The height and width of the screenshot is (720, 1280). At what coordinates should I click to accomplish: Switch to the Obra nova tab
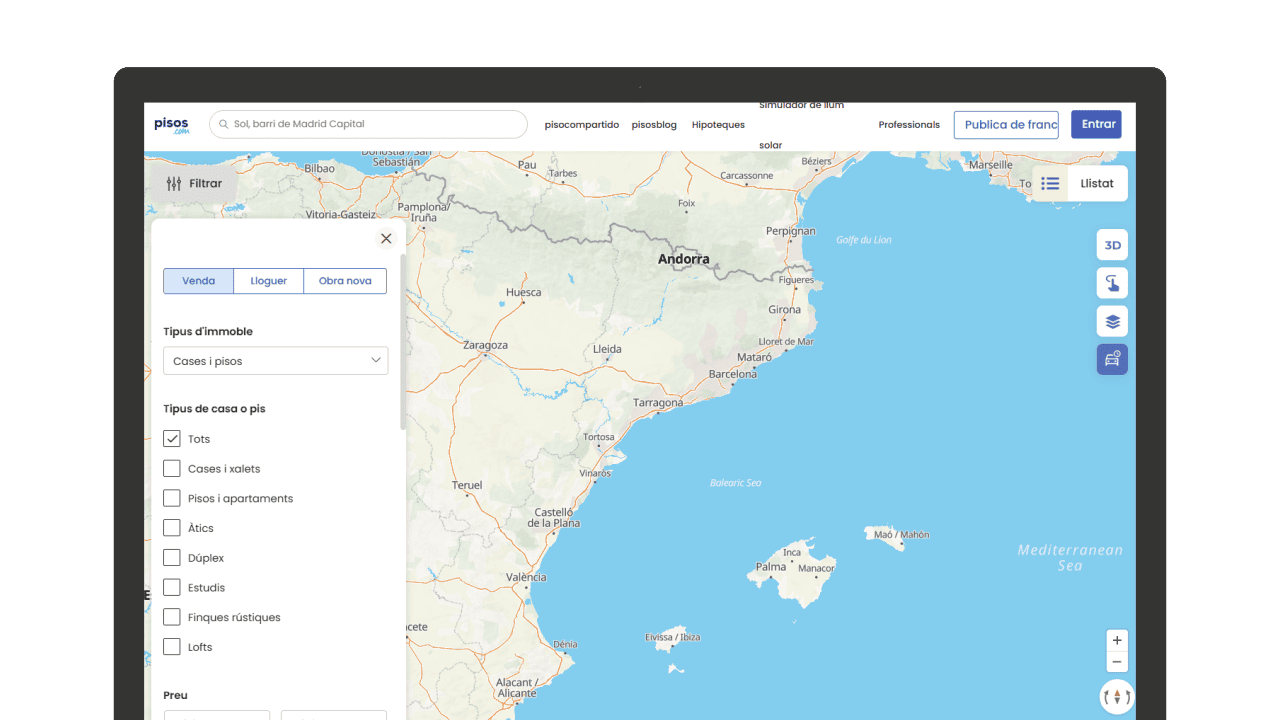tap(345, 281)
